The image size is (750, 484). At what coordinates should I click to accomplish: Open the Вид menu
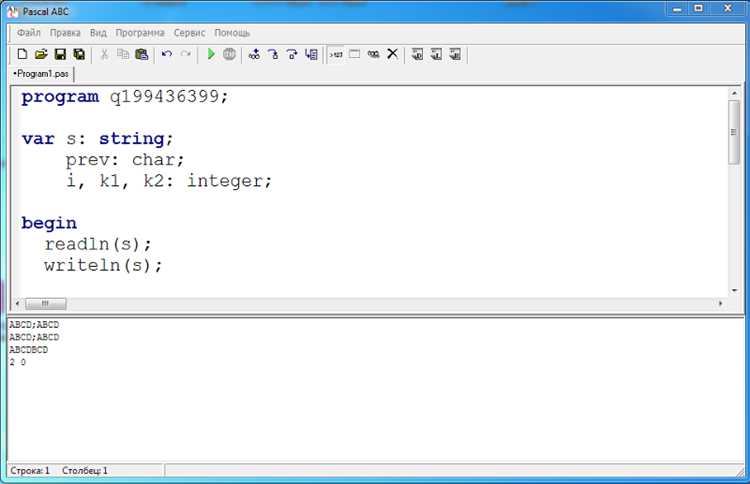click(x=98, y=33)
